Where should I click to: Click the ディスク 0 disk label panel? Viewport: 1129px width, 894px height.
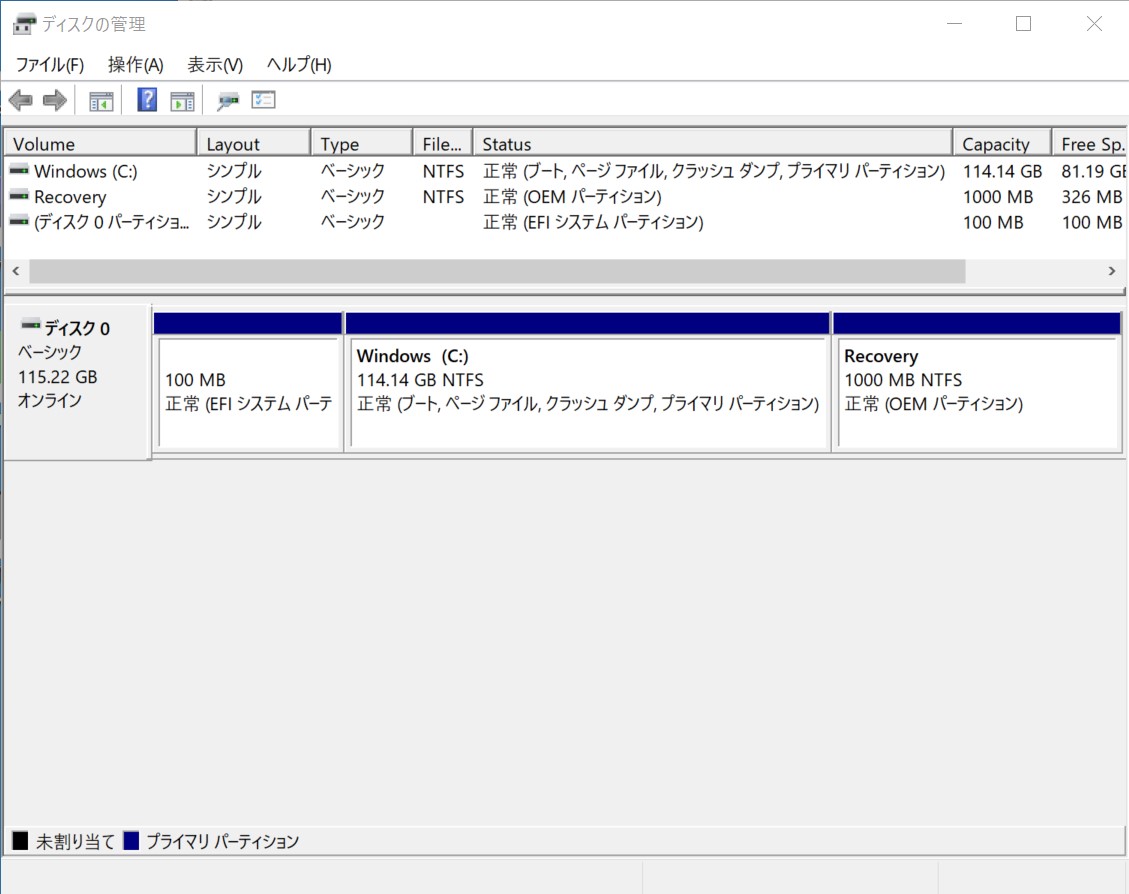[x=77, y=382]
